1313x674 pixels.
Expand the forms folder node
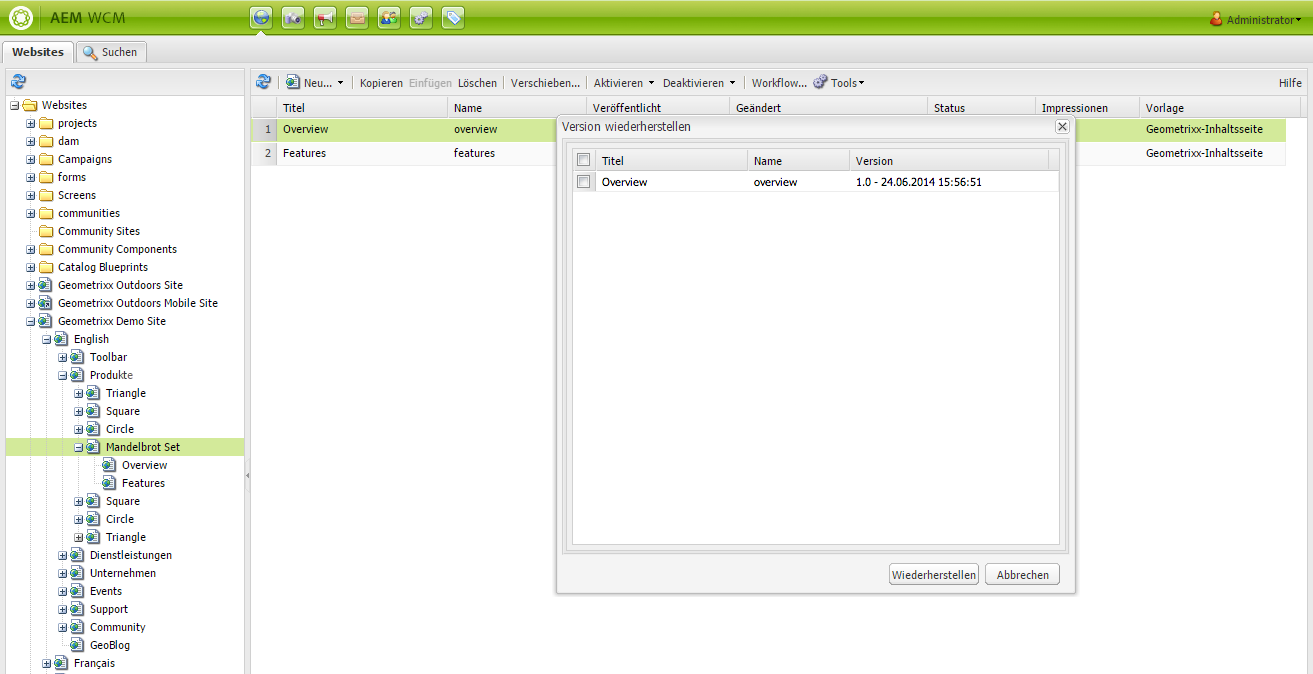[x=31, y=177]
